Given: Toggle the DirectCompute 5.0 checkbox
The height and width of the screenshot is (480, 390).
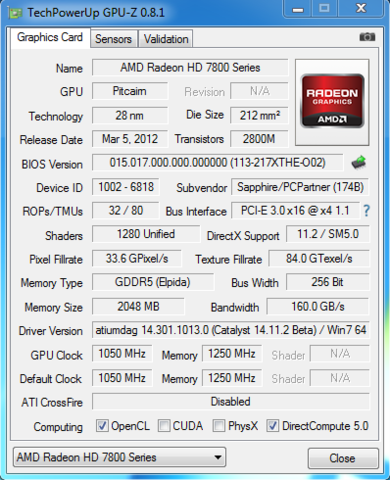Looking at the screenshot, I should (x=272, y=426).
